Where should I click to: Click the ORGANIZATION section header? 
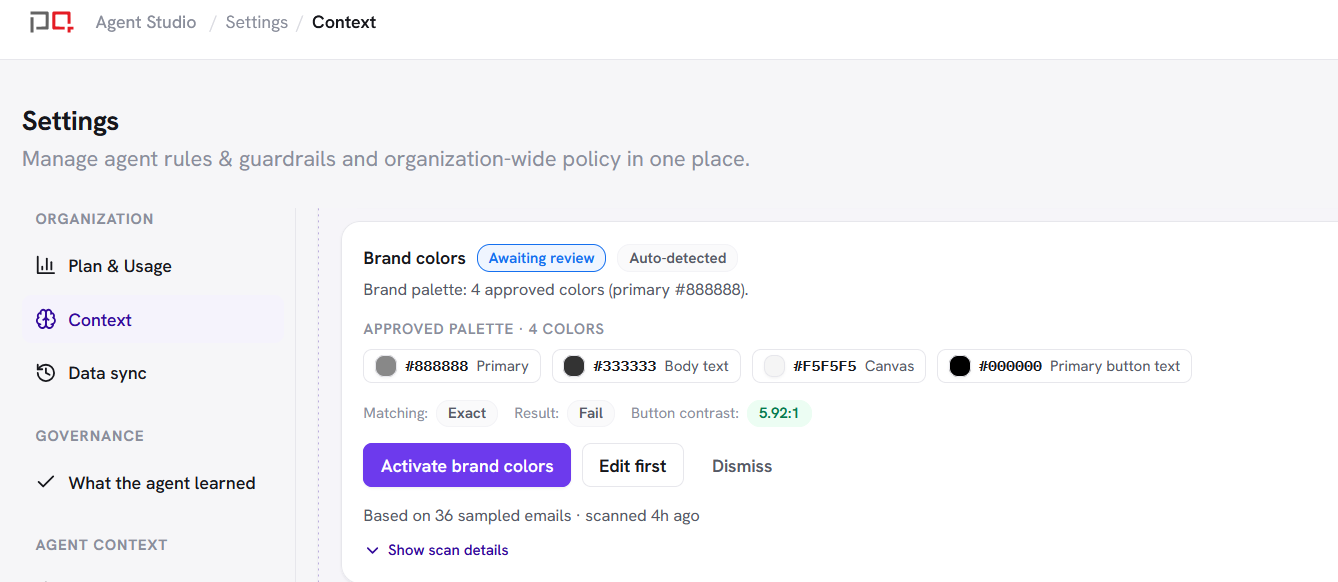[x=95, y=219]
